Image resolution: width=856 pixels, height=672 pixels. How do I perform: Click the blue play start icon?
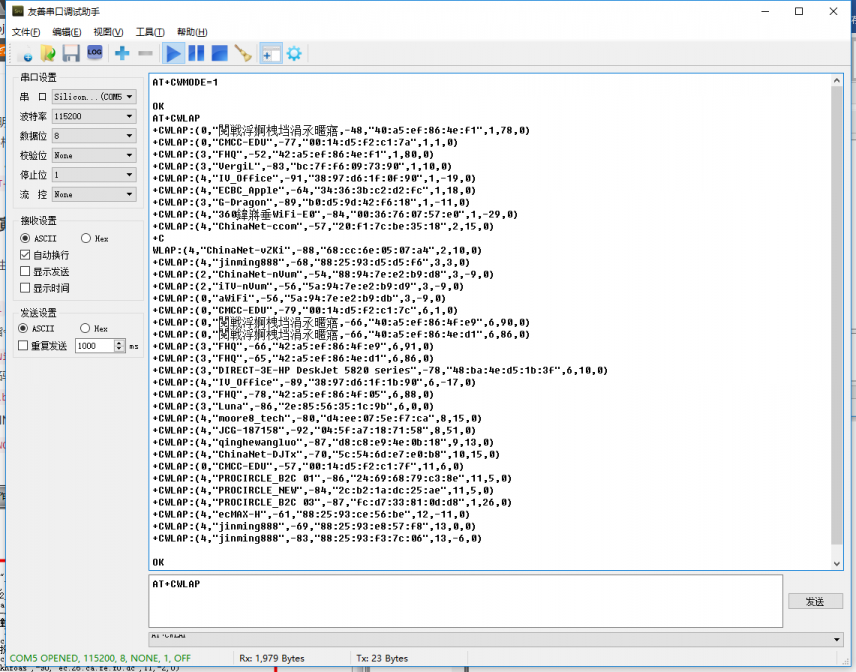pyautogui.click(x=173, y=53)
